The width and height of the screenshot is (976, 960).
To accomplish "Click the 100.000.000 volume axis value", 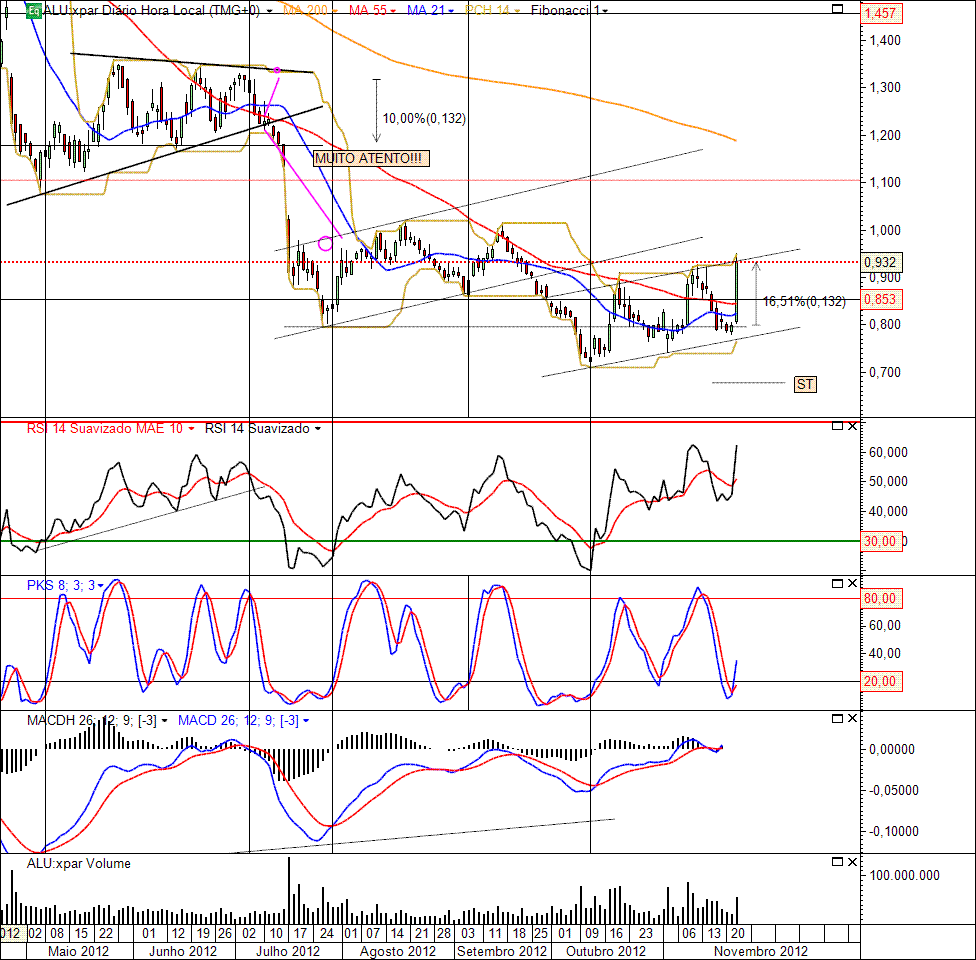I will tap(904, 875).
